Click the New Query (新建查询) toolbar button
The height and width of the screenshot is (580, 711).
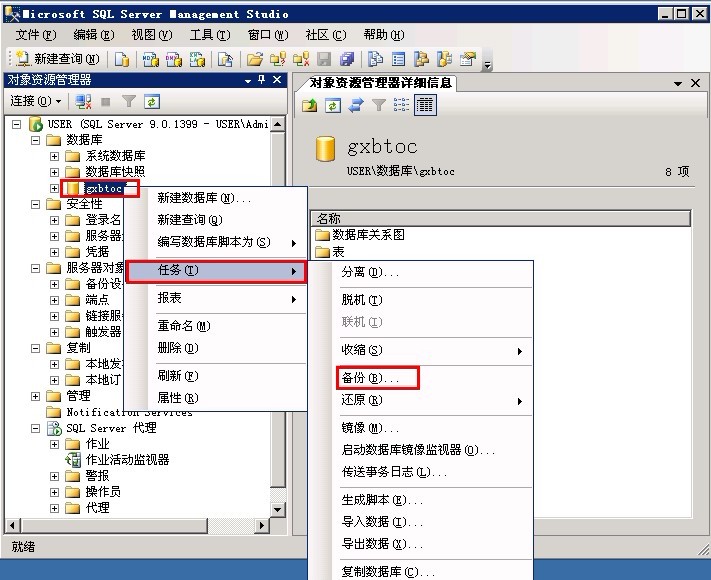point(58,59)
